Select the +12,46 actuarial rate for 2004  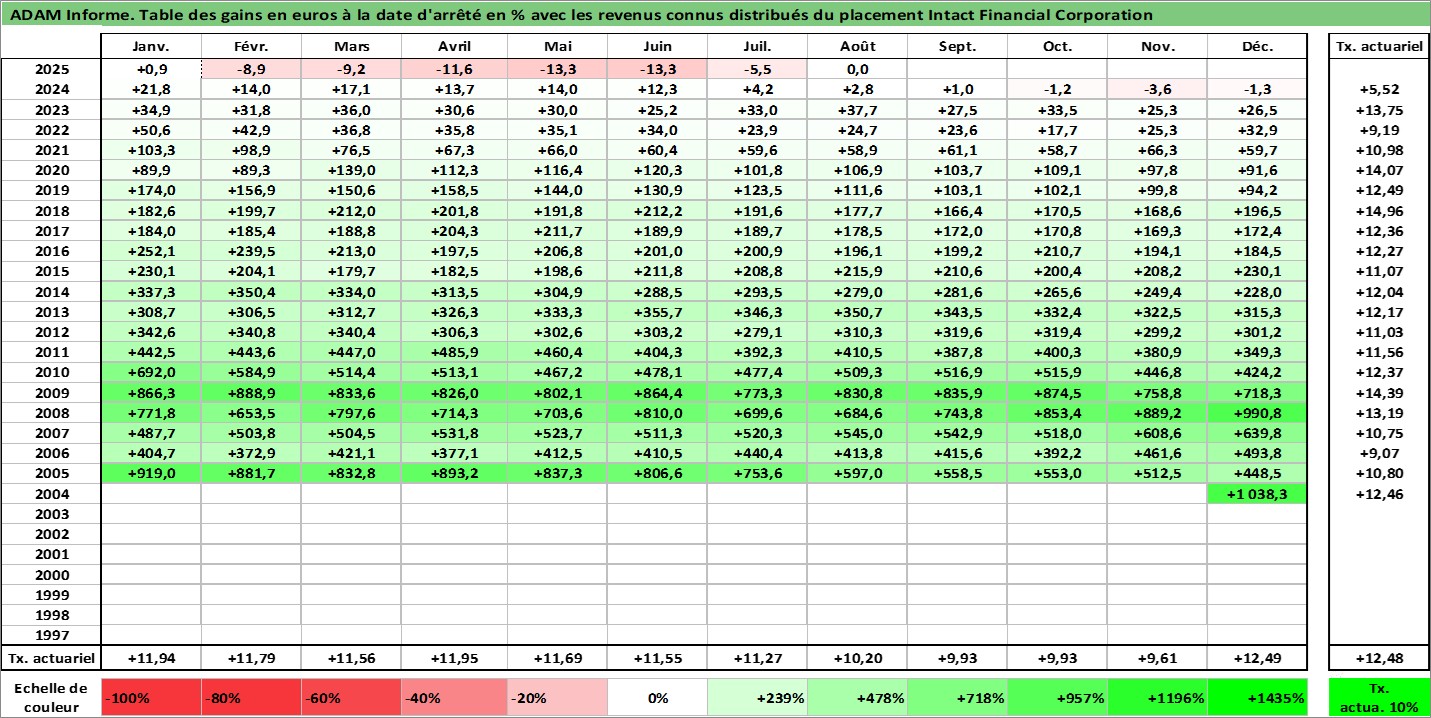(1379, 494)
